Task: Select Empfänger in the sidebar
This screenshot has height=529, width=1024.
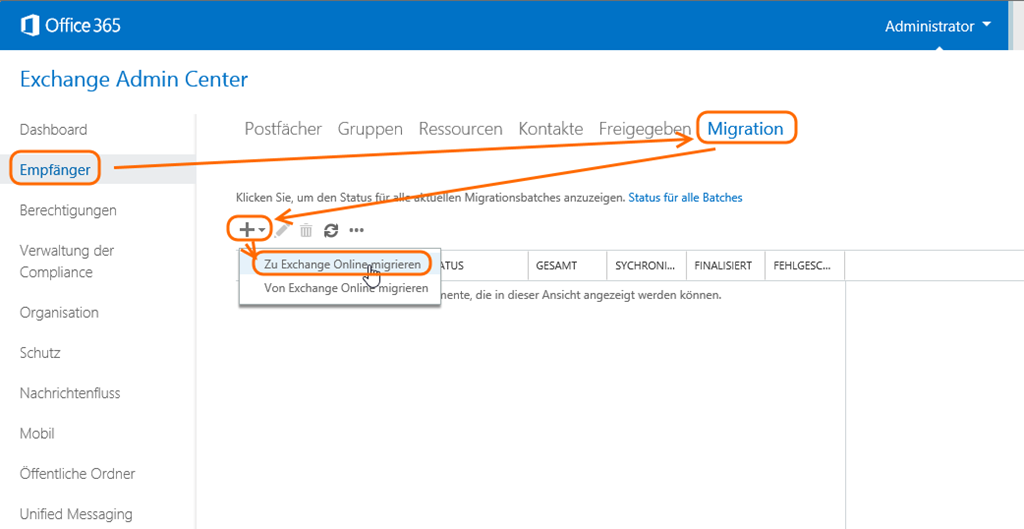Action: [55, 170]
